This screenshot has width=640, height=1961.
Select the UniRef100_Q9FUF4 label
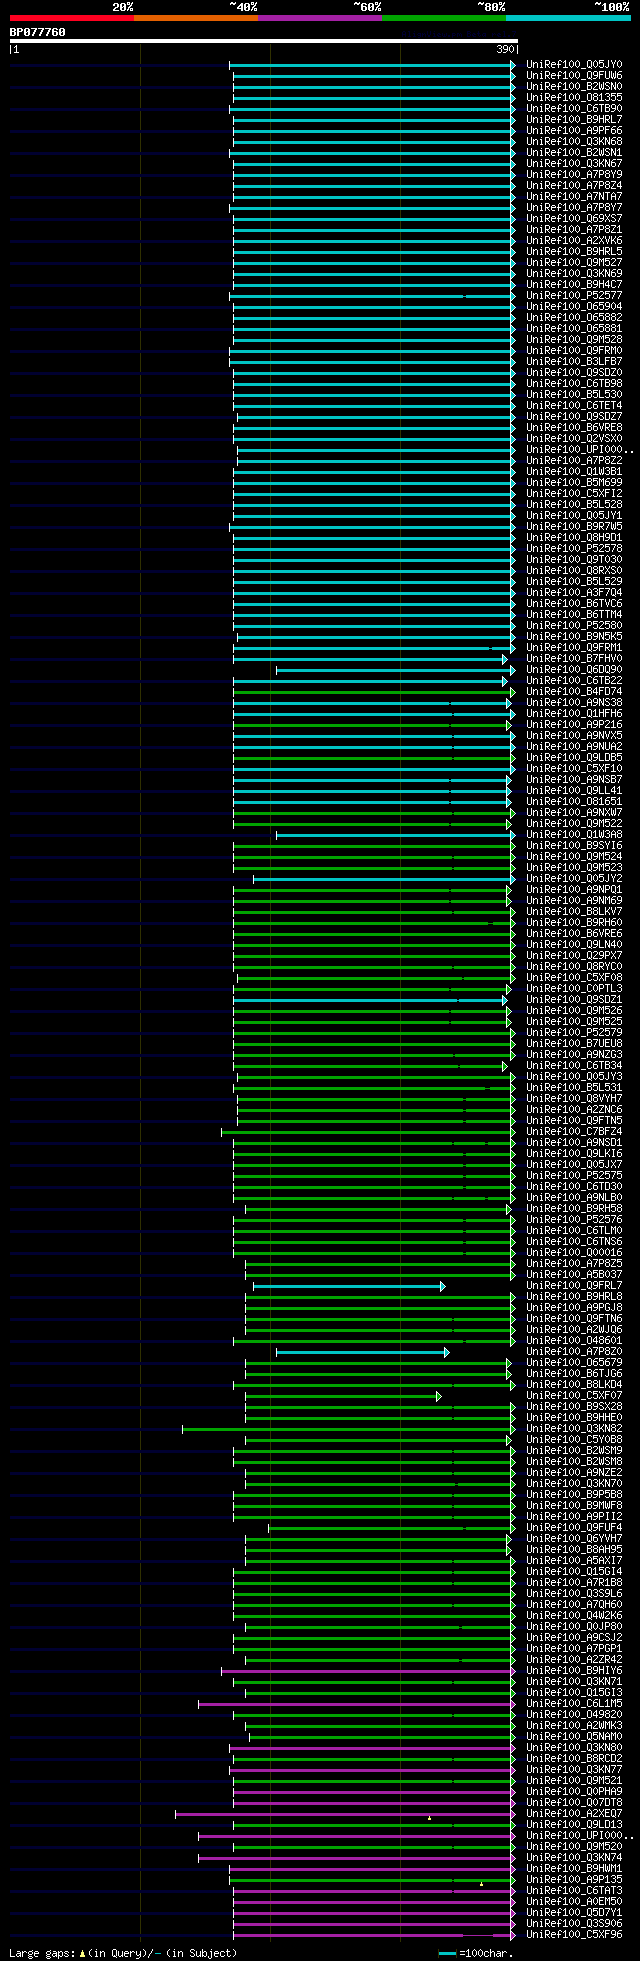(574, 1528)
